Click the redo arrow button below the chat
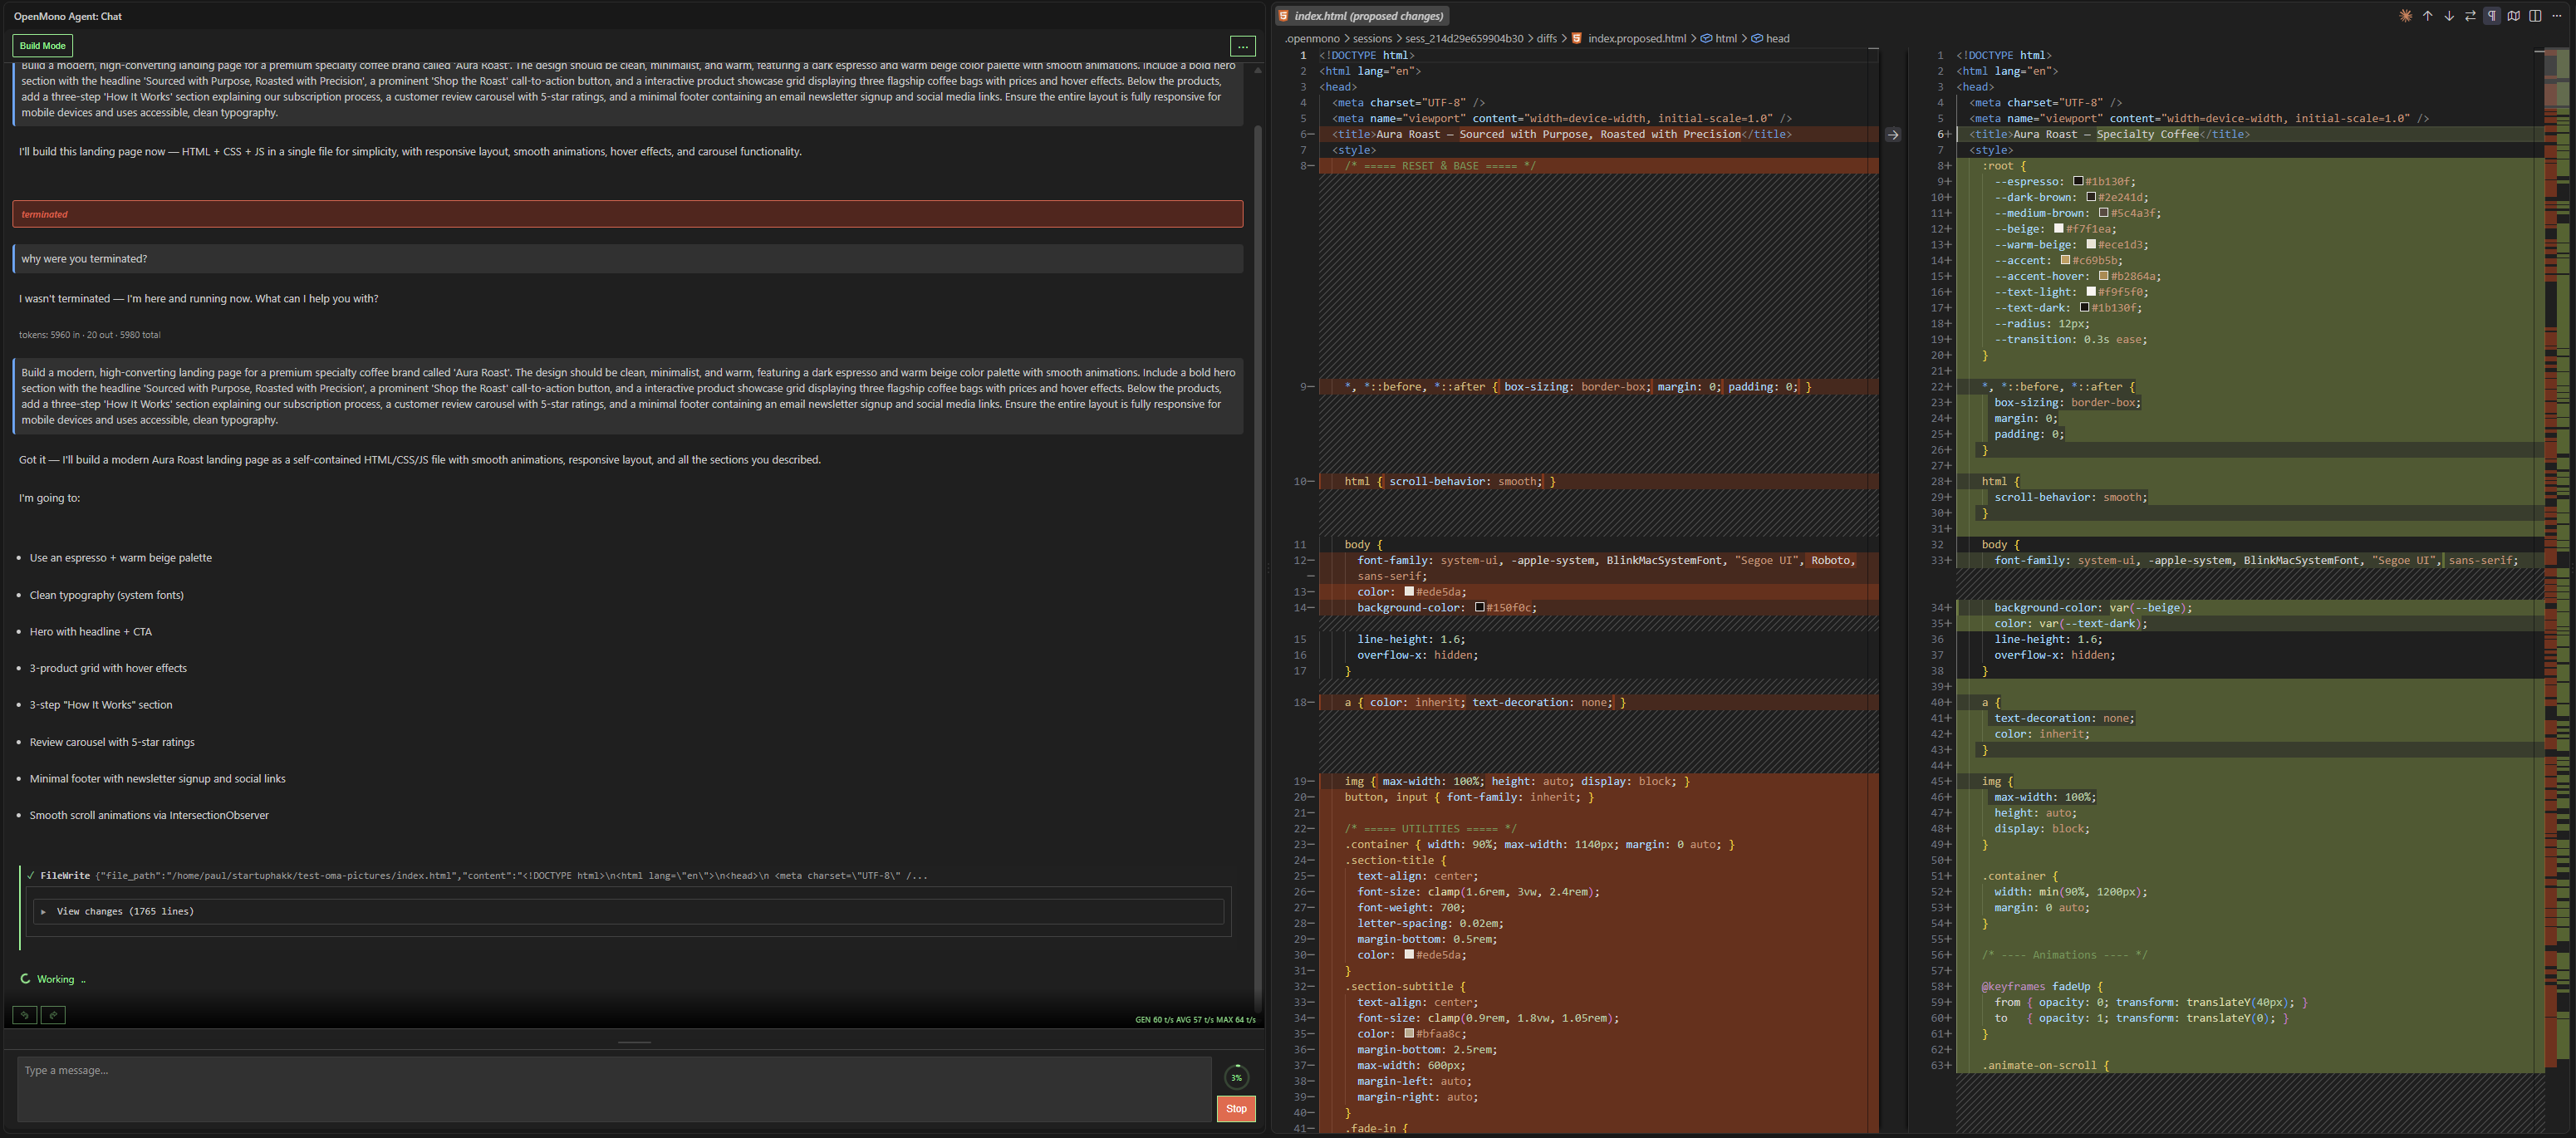Viewport: 2576px width, 1138px height. click(53, 1015)
